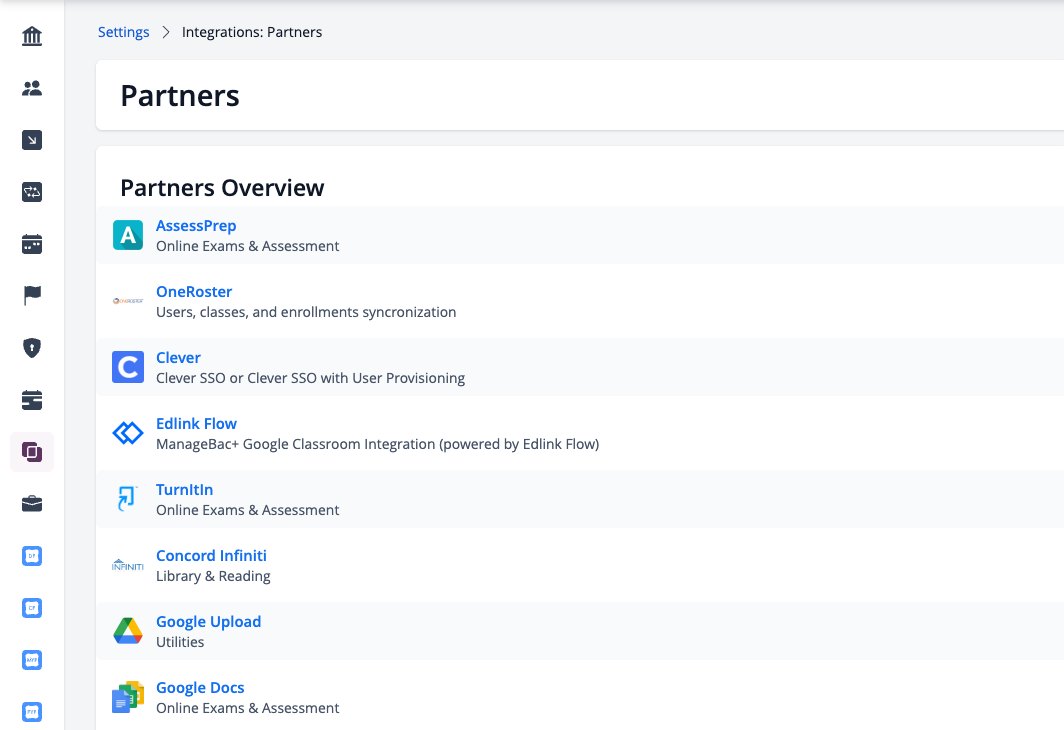Click 'Clever SSO or Clever SSO with User Provisioning' text
The height and width of the screenshot is (730, 1064).
[x=310, y=378]
